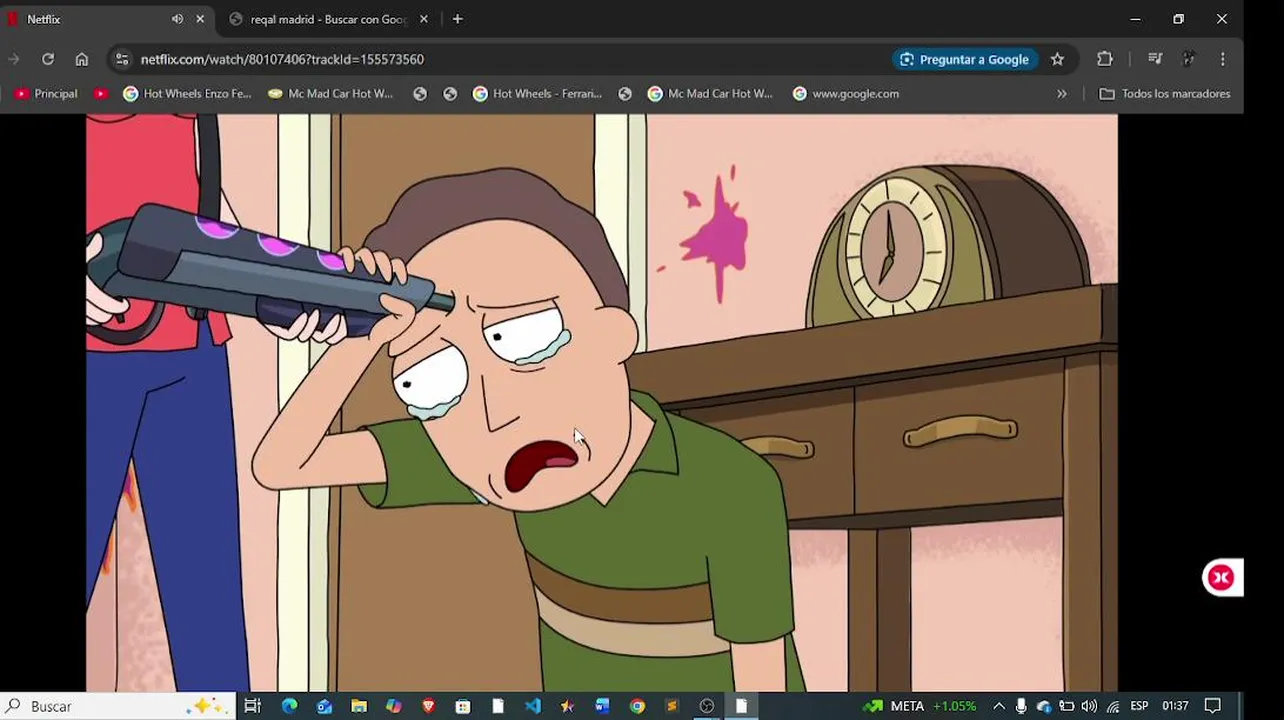Screen dimensions: 1284x720
Task: Expand hidden bookmarks chevron
Action: point(1062,93)
